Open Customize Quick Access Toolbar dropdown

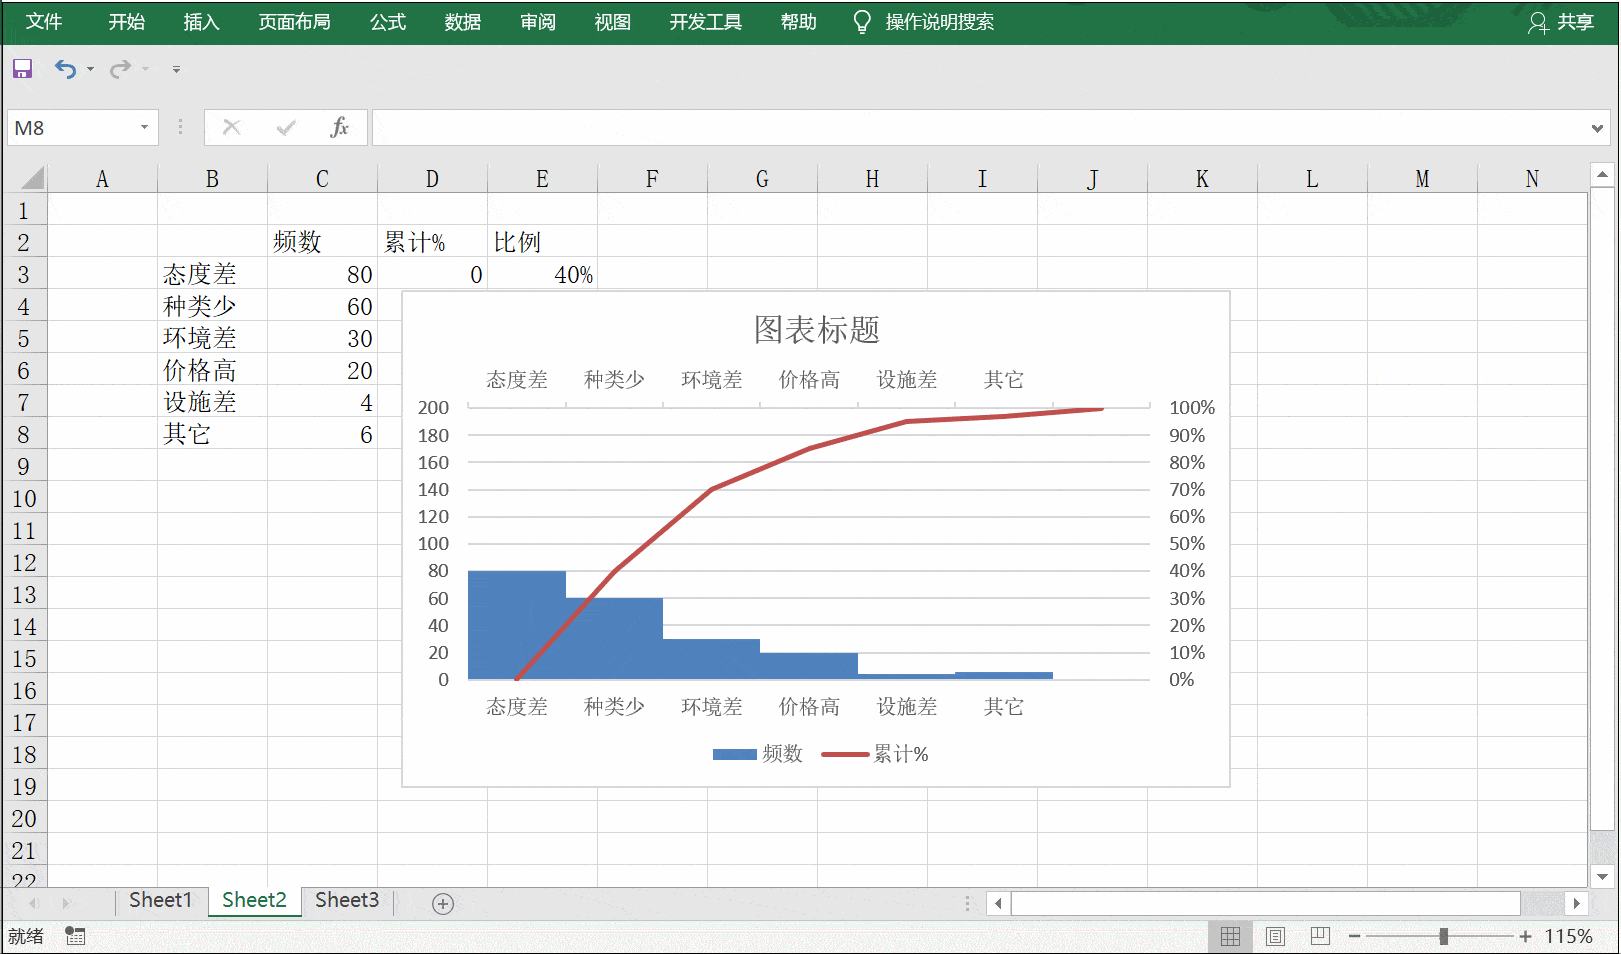click(x=176, y=69)
